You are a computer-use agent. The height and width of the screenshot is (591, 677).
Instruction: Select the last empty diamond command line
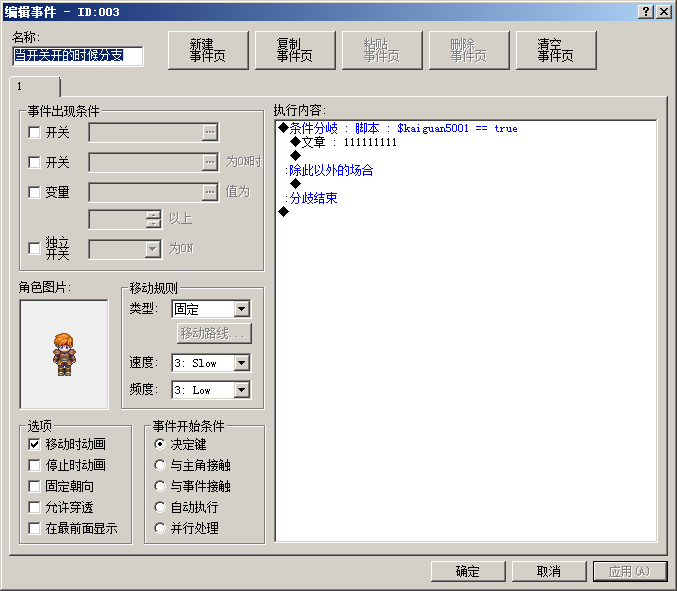click(x=284, y=212)
